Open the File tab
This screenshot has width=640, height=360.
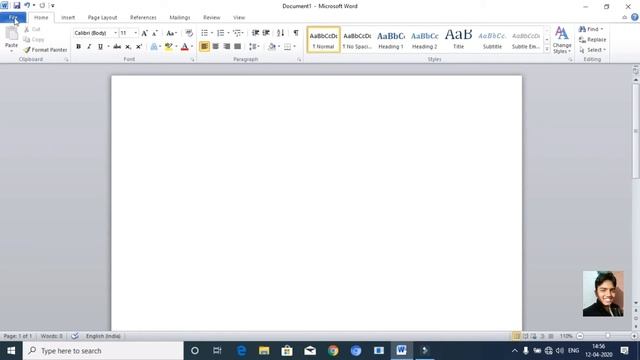(13, 18)
